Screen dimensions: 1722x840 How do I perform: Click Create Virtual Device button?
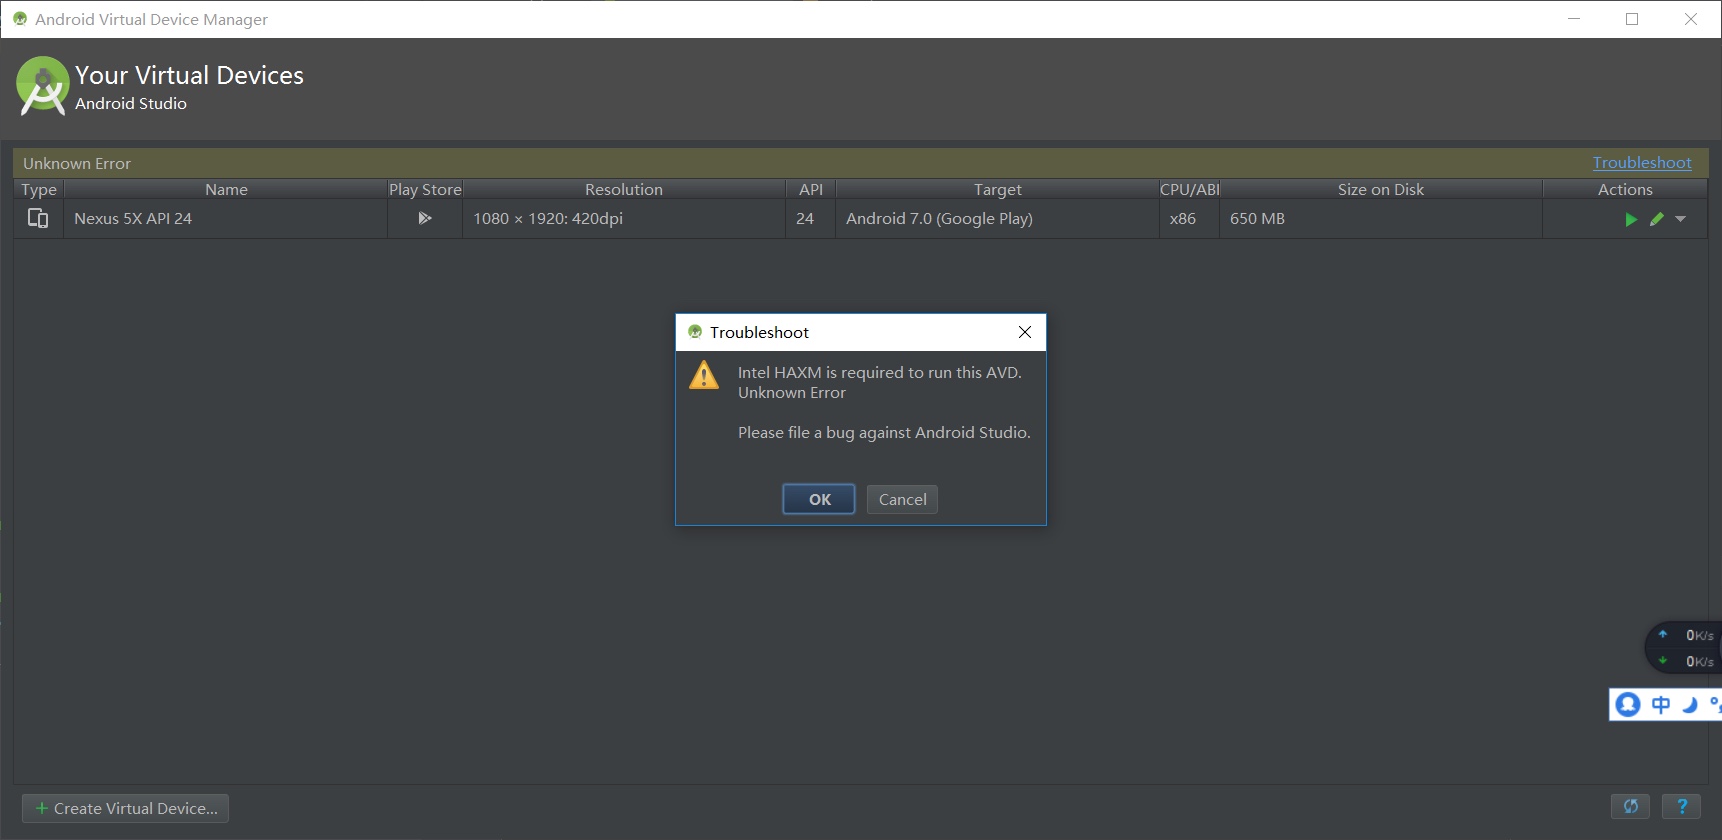126,808
